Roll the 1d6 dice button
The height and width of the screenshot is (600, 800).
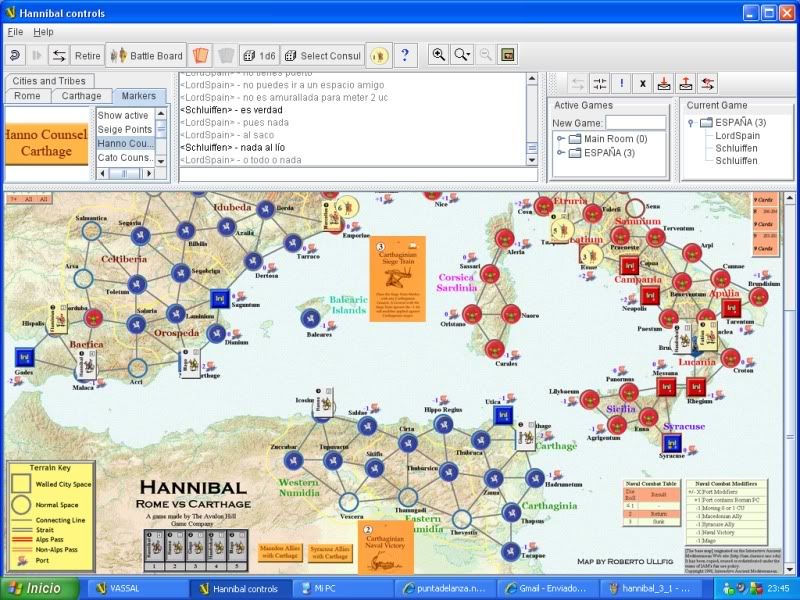tap(259, 56)
